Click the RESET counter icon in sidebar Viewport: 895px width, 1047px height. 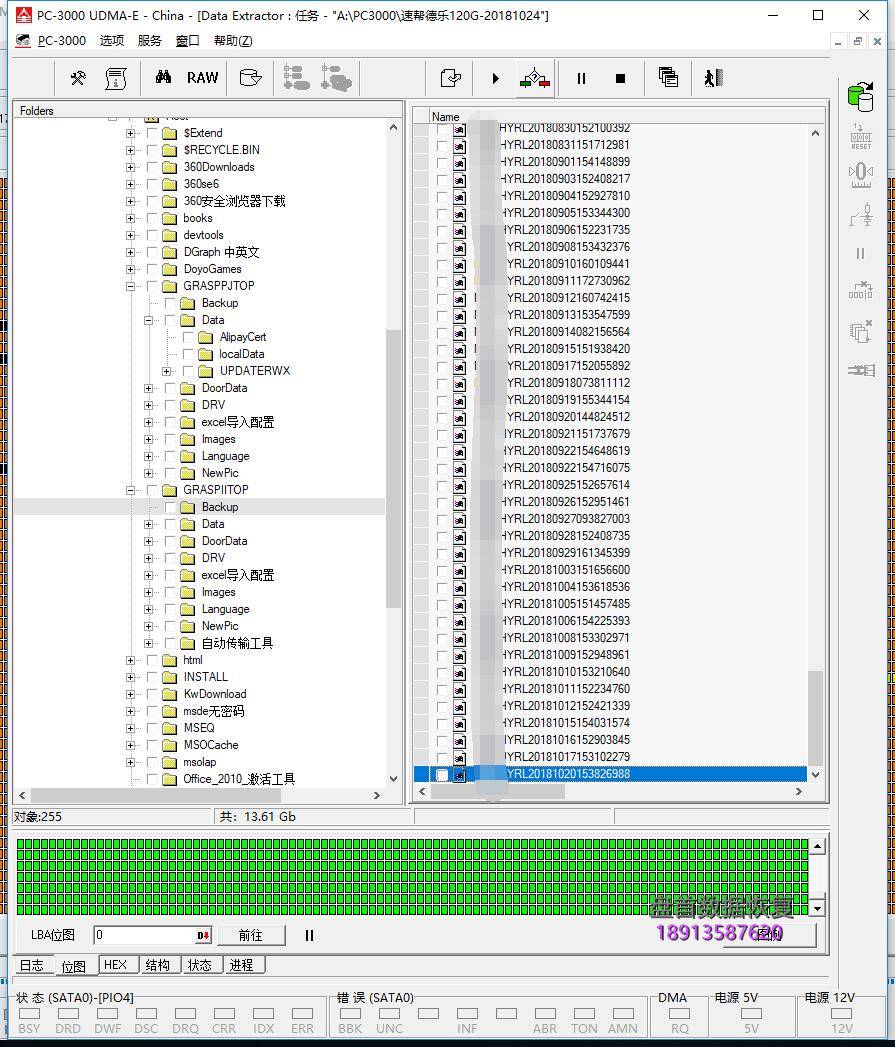click(x=861, y=137)
